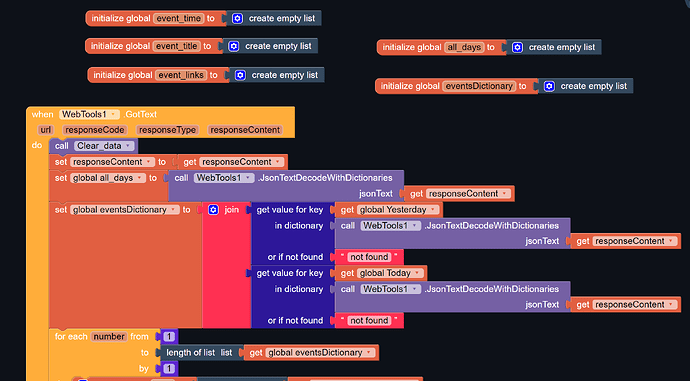
Task: Open the mutator gear on the join block
Action: [x=213, y=210]
